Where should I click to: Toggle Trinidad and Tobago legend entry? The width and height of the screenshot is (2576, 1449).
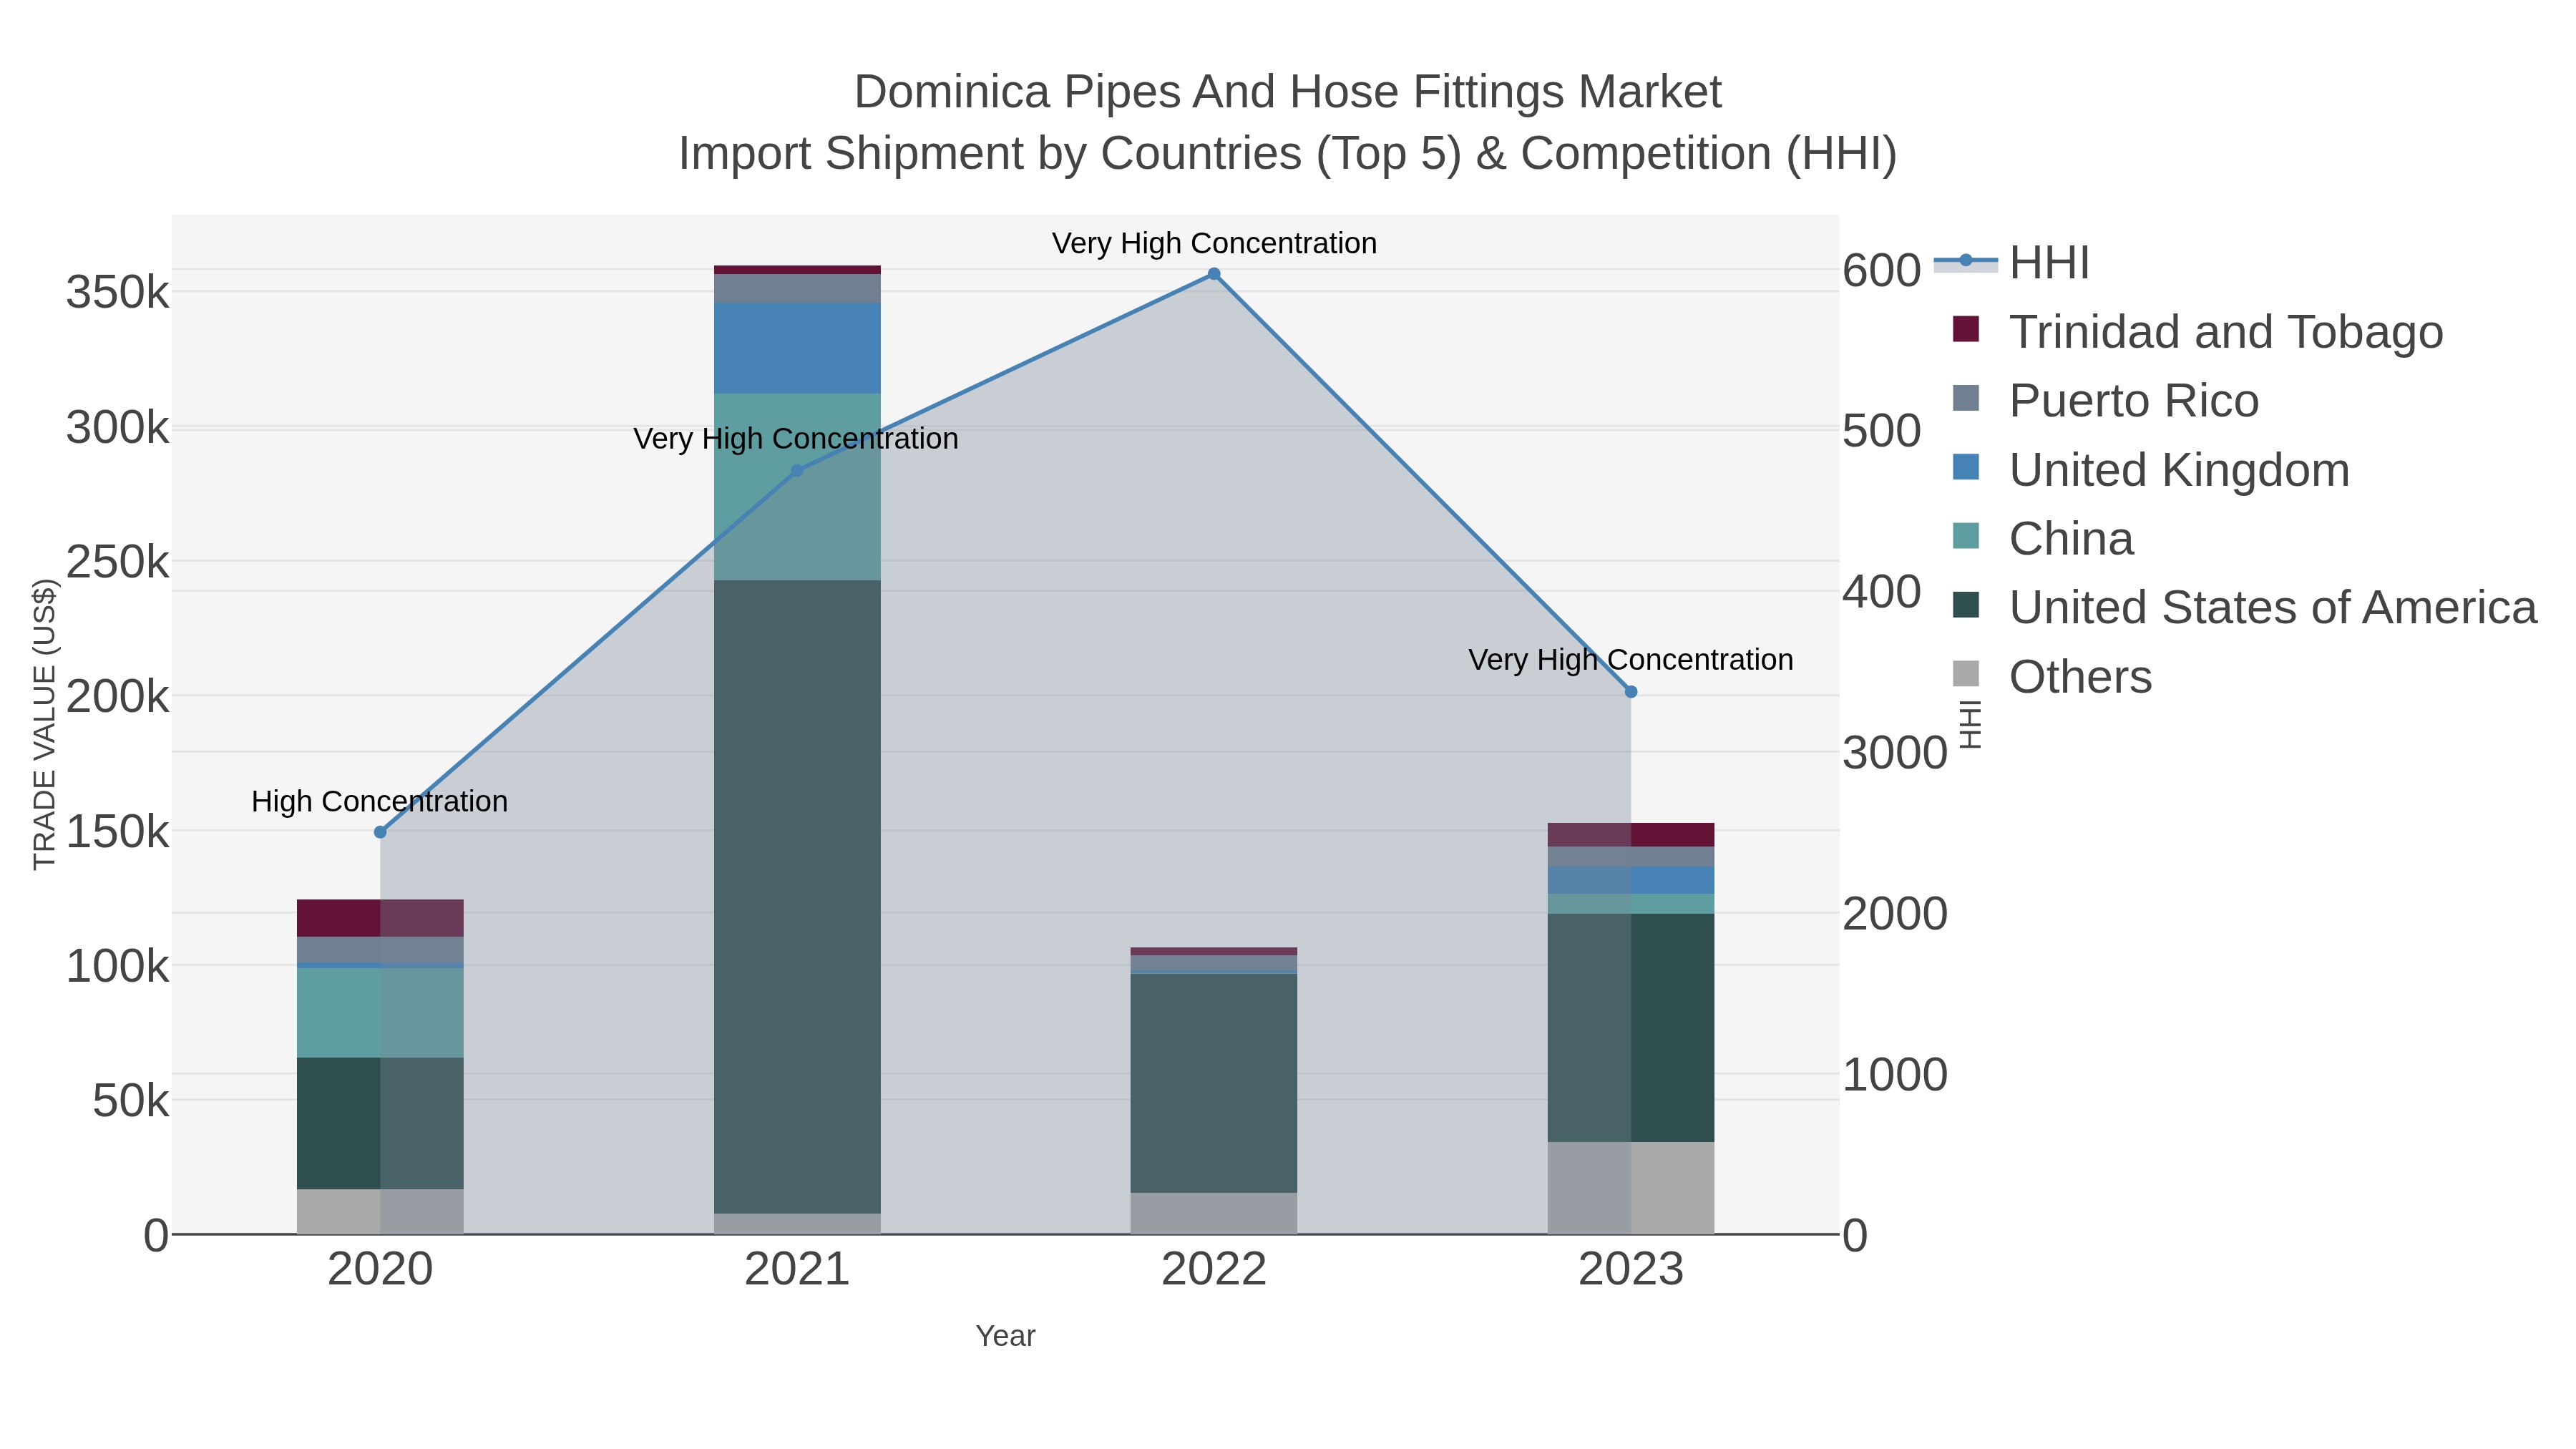click(2197, 332)
